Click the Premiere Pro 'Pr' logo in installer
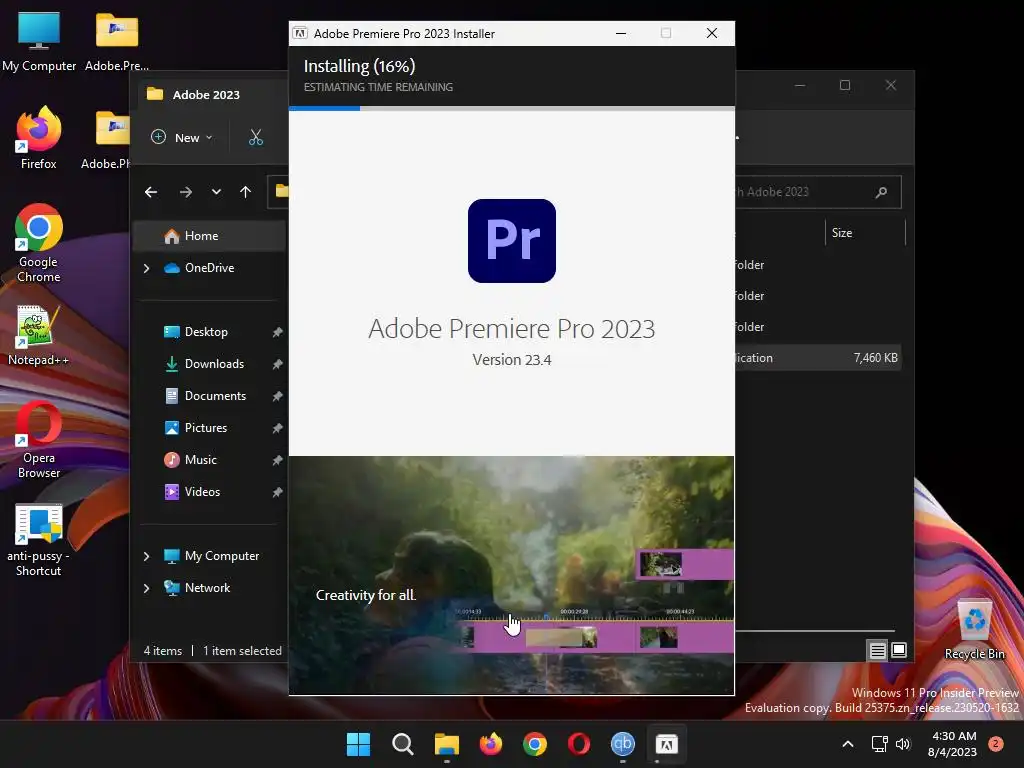Viewport: 1024px width, 768px height. pyautogui.click(x=511, y=241)
